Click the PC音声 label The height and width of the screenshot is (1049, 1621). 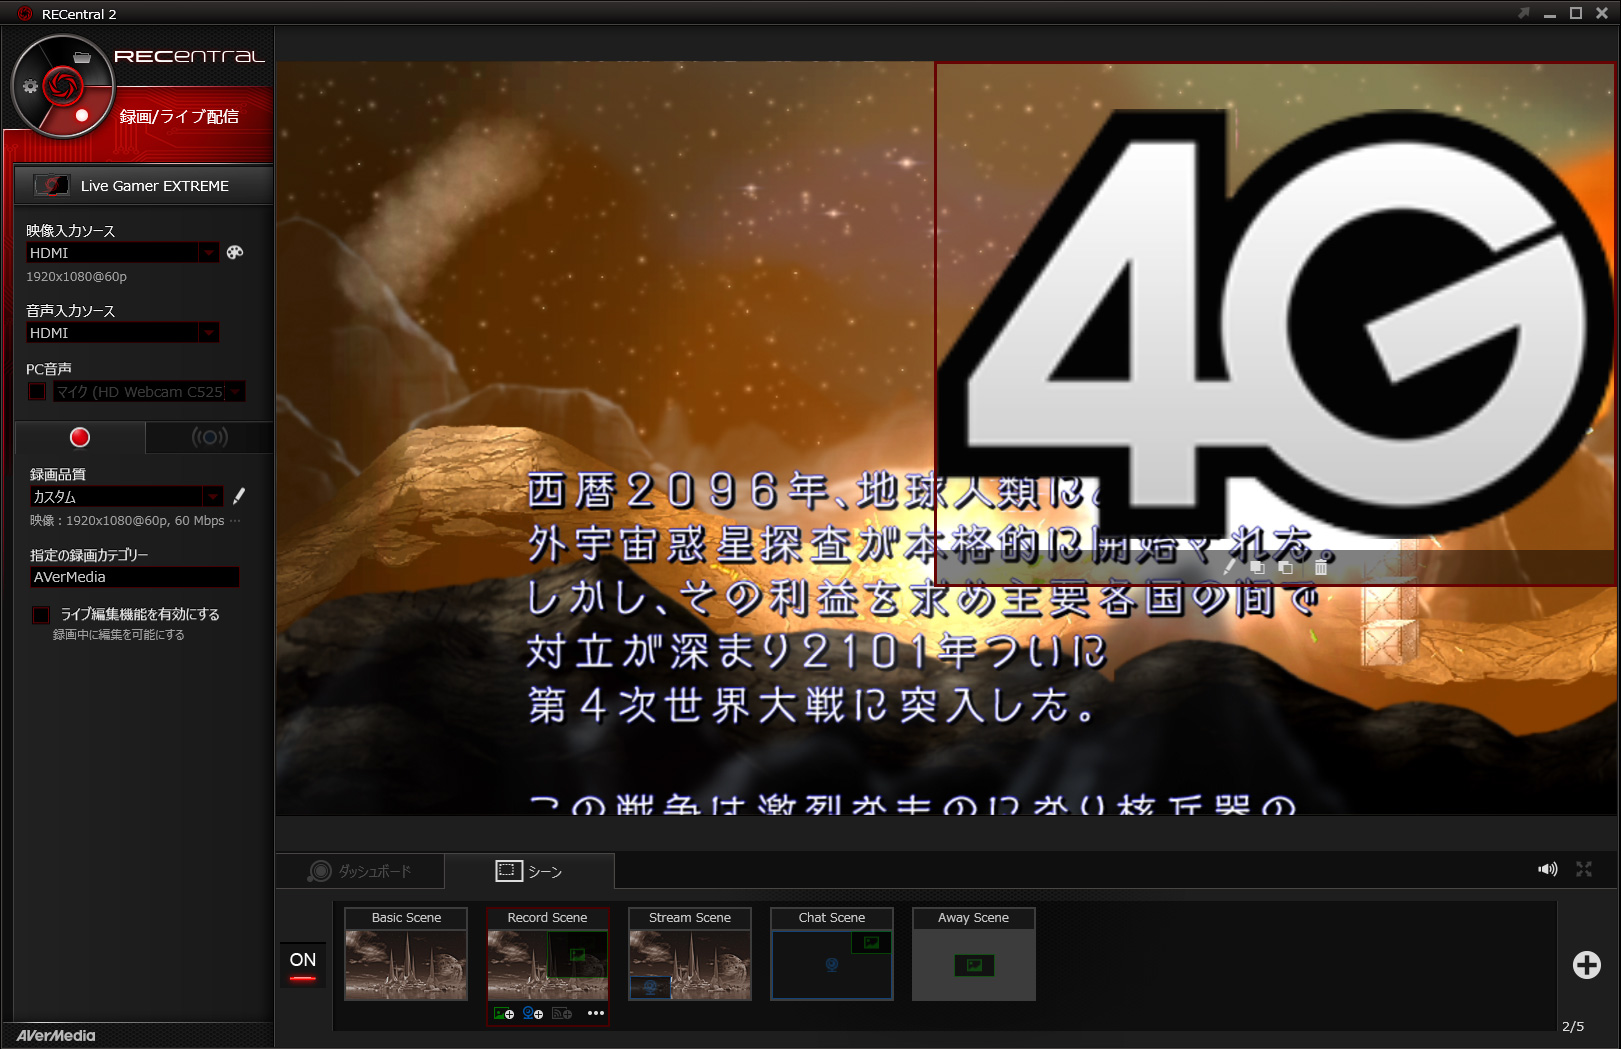(x=49, y=369)
